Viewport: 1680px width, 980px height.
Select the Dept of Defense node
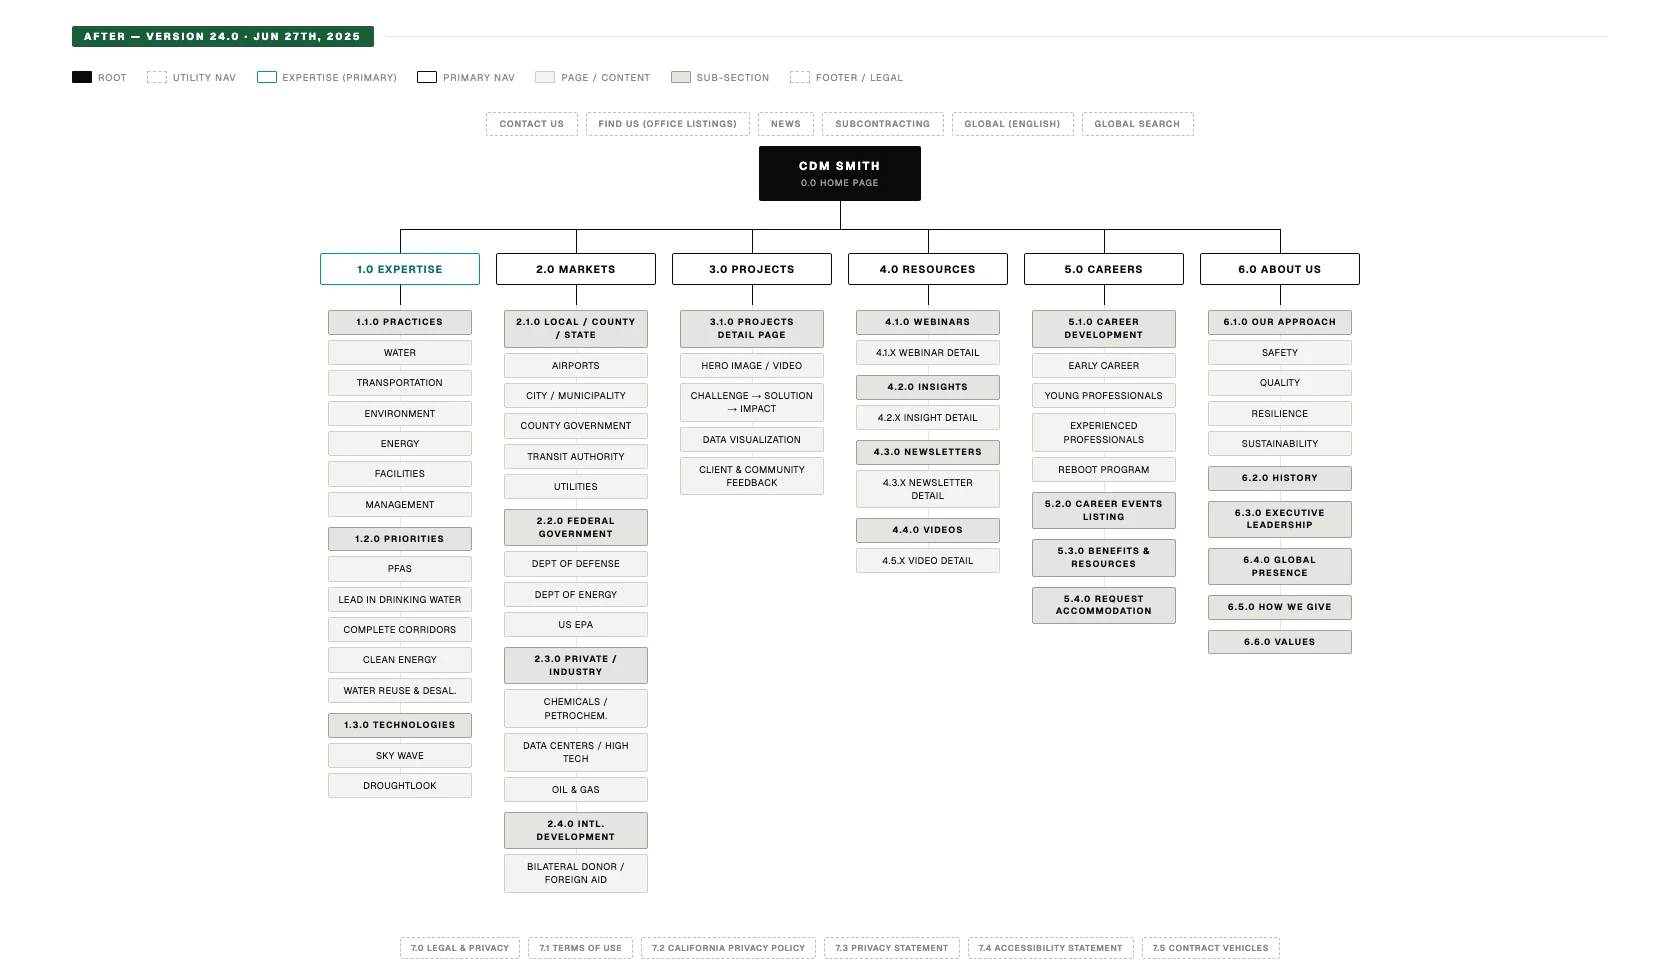[576, 564]
